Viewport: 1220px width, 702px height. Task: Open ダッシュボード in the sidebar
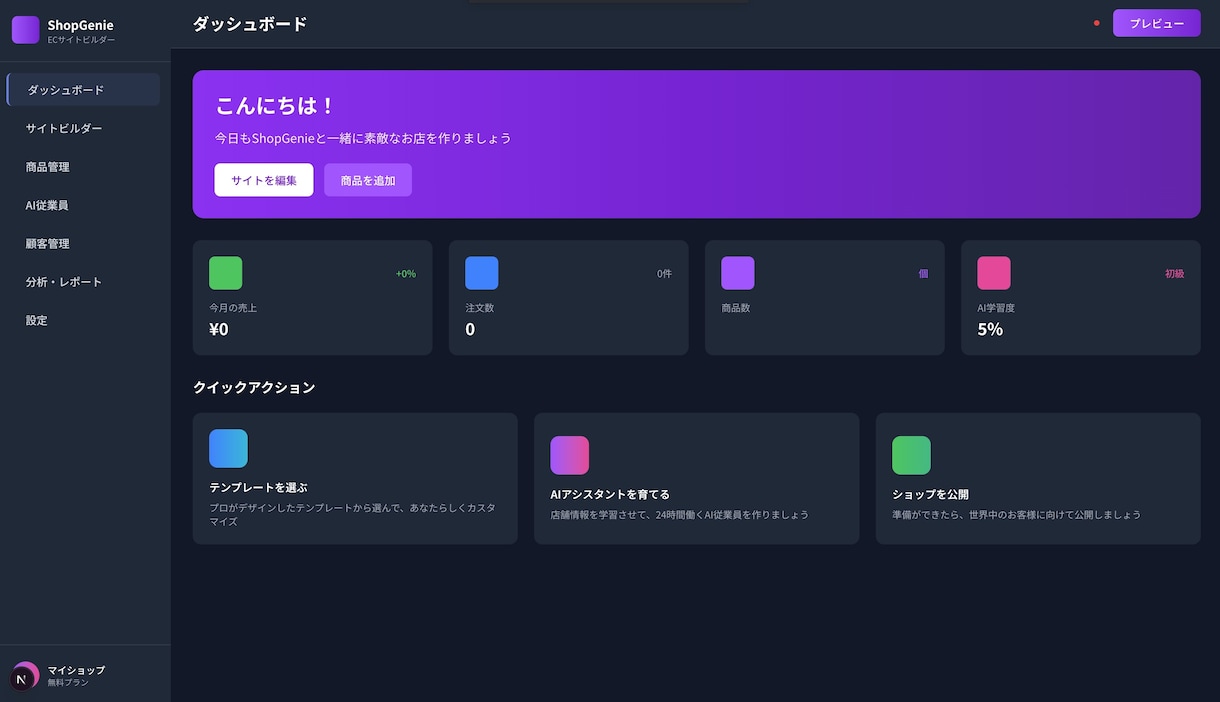pos(83,90)
